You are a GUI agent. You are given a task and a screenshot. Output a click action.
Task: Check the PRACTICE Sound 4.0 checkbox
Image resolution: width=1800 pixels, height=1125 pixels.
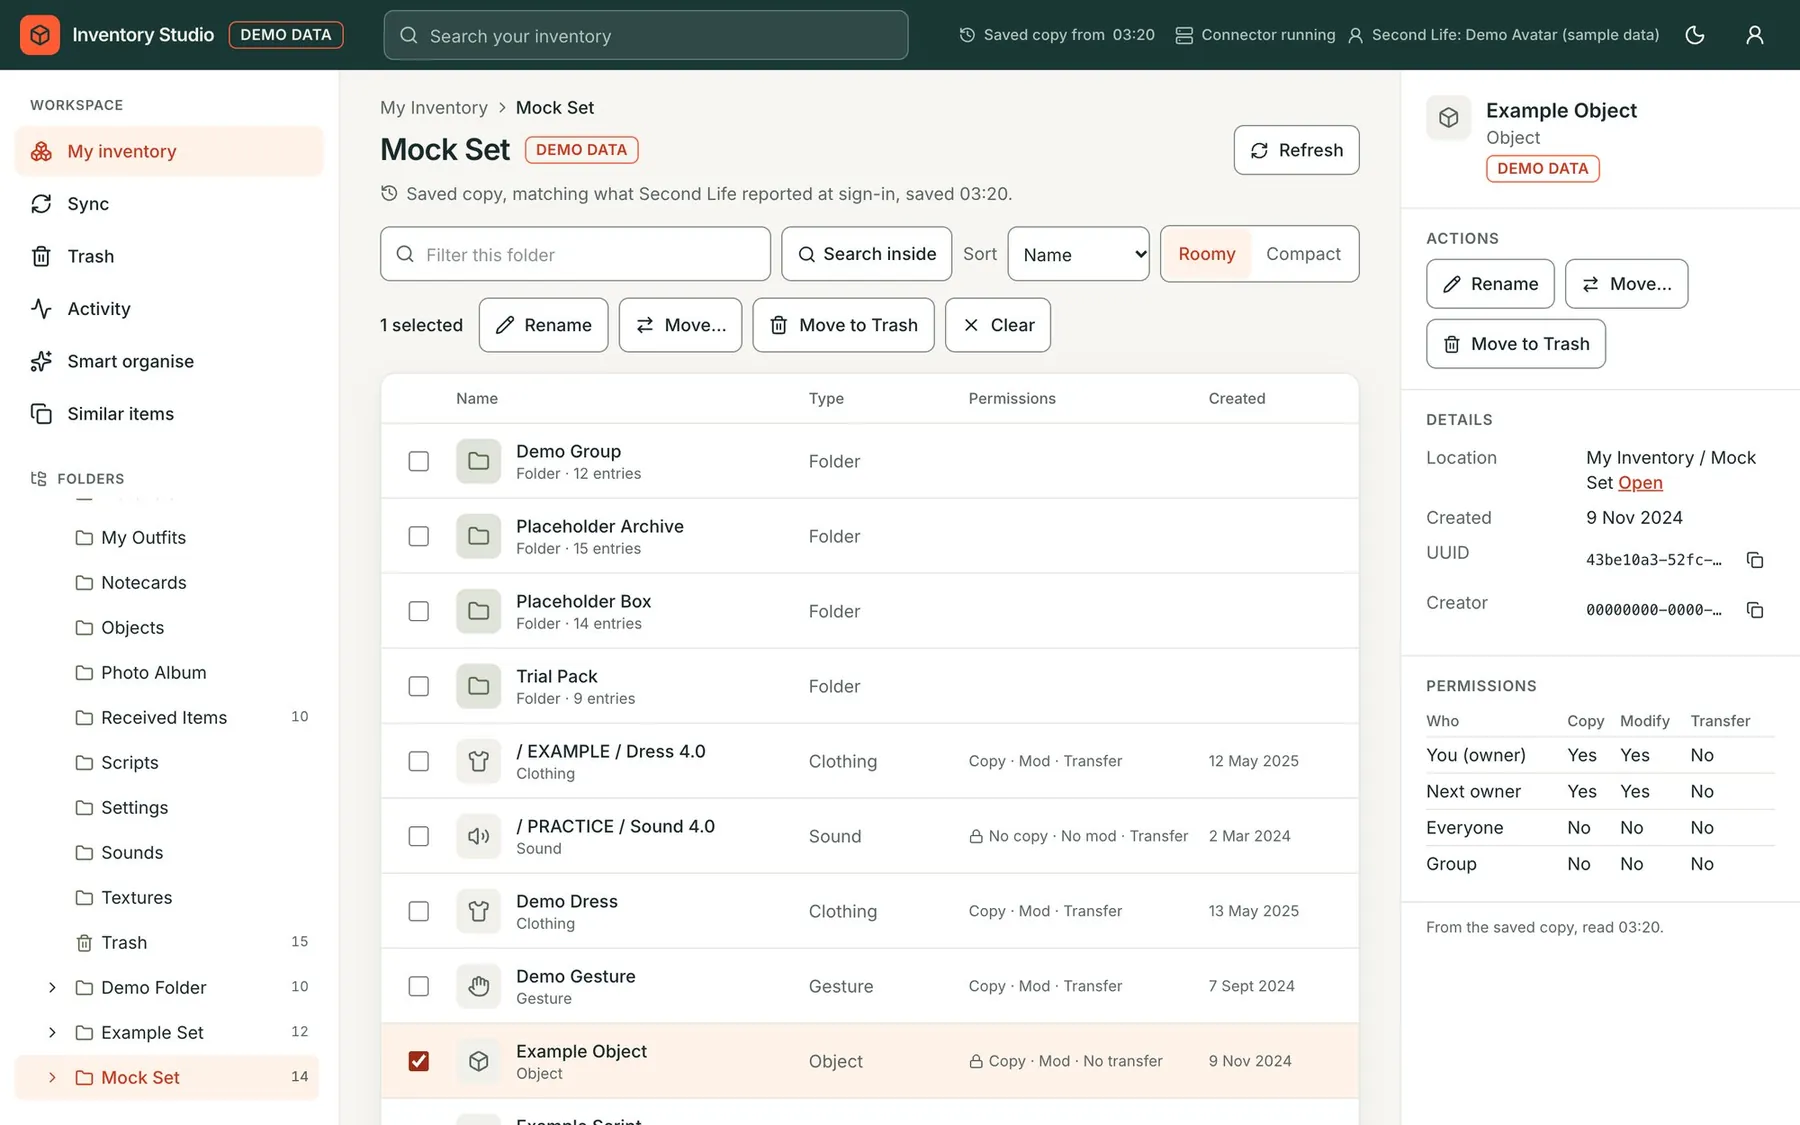[x=419, y=836]
